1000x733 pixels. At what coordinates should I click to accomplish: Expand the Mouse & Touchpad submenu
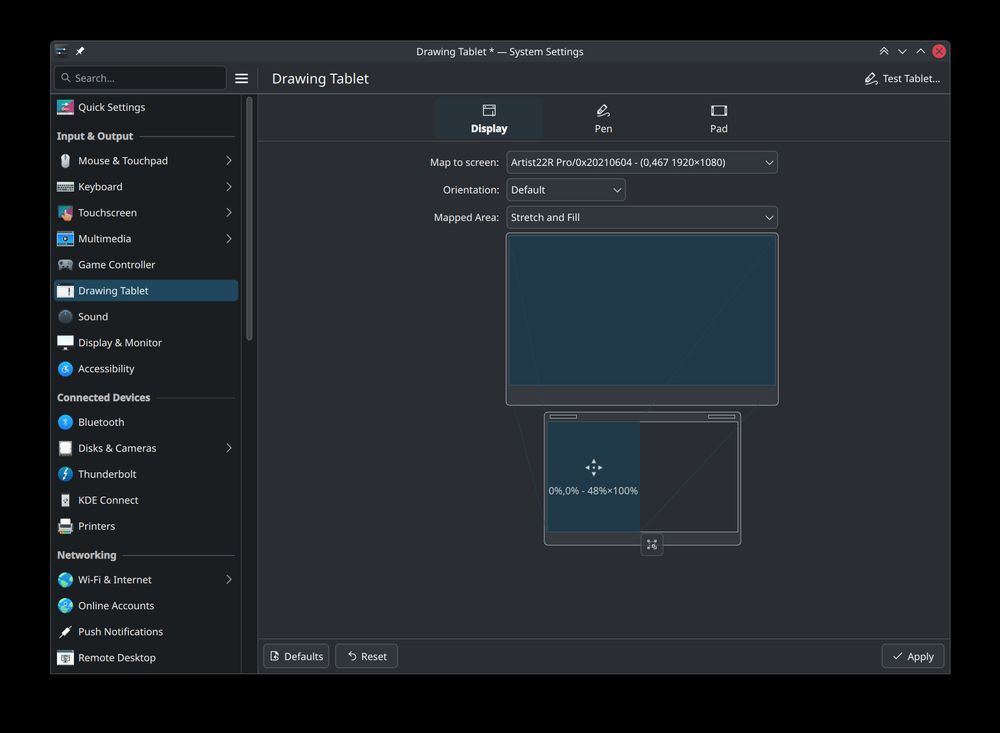click(x=228, y=161)
